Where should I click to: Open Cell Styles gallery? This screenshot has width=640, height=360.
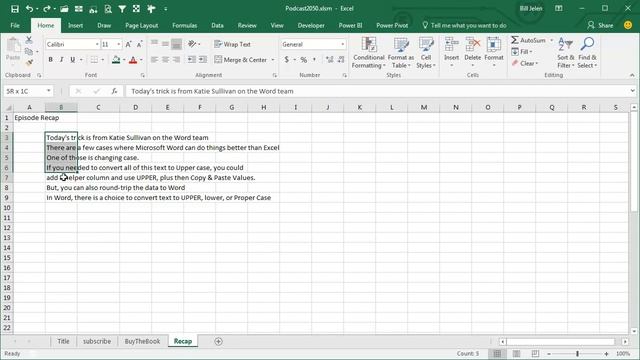426,53
